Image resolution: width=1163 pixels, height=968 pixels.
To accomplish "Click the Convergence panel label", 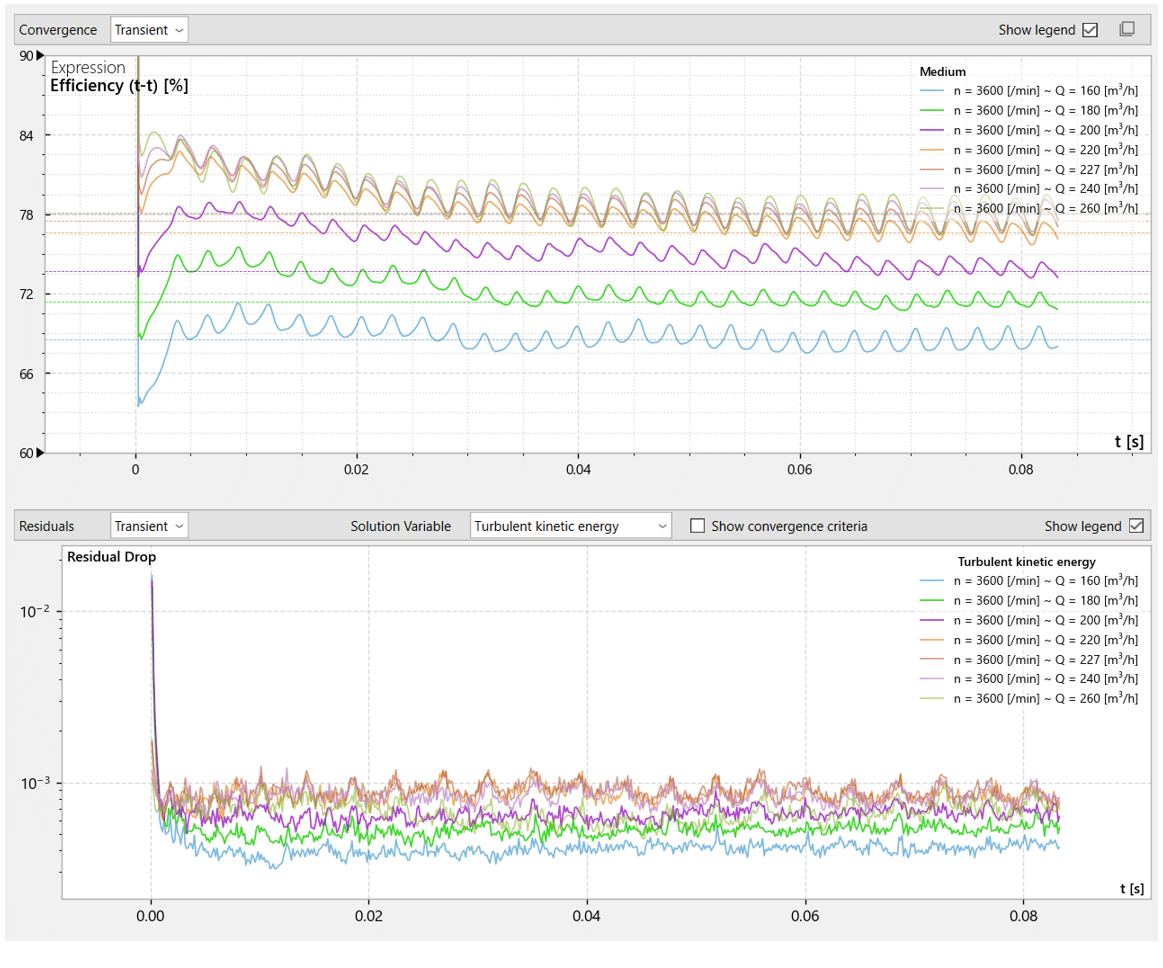I will click(58, 30).
